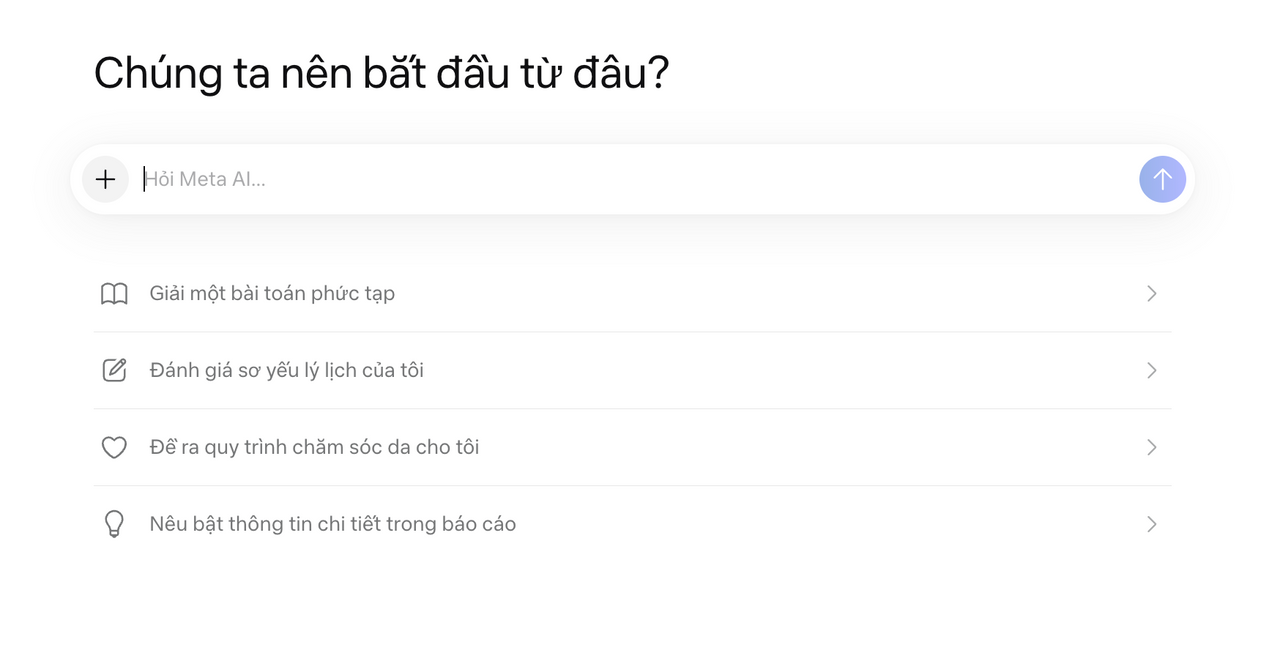
Task: Pick 'Đề ra quy trình chăm sóc da cho tôi'
Action: coord(314,447)
